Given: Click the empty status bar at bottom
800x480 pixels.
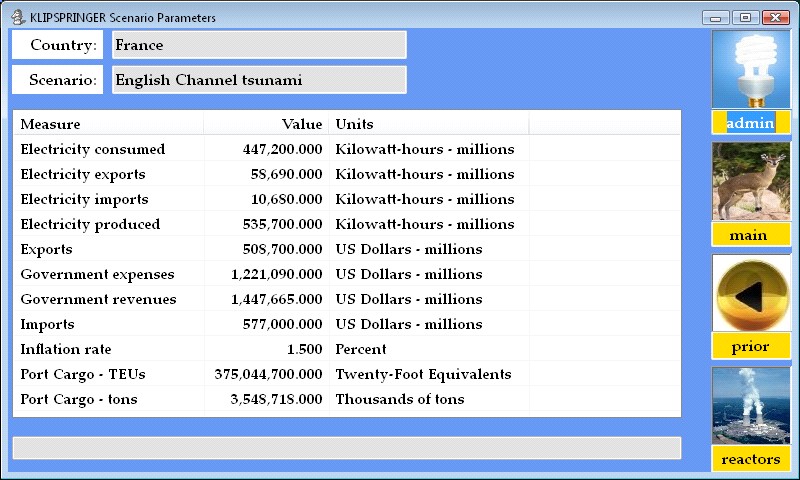Looking at the screenshot, I should pyautogui.click(x=346, y=448).
